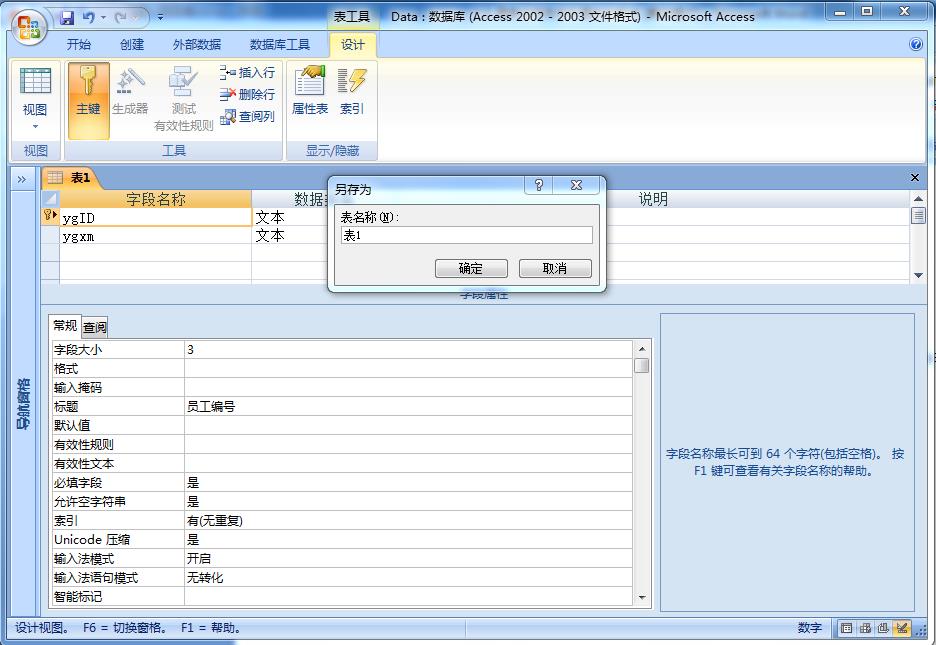Open the 索引 indexes window

pyautogui.click(x=352, y=91)
